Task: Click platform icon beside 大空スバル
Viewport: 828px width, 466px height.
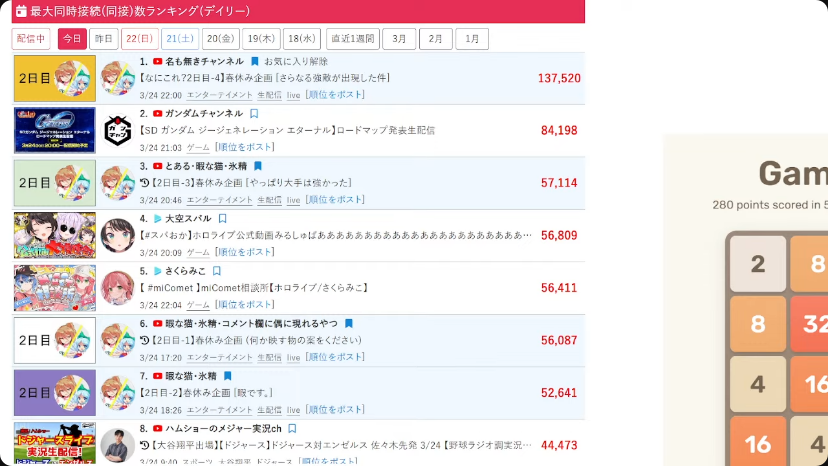Action: [x=157, y=218]
